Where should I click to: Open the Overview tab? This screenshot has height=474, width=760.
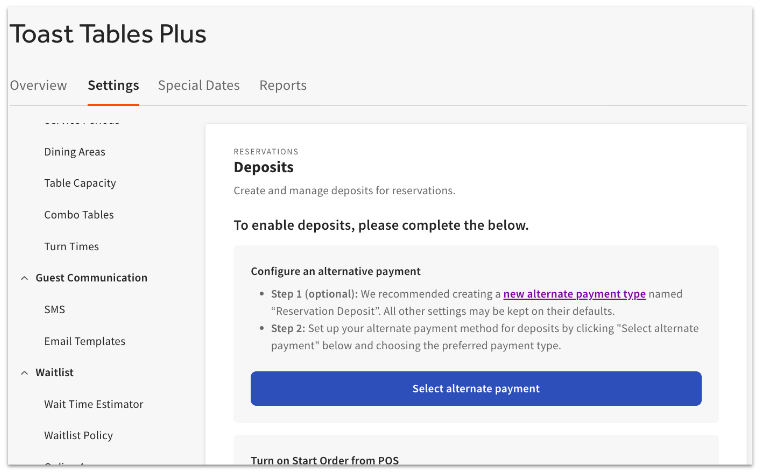pos(39,86)
